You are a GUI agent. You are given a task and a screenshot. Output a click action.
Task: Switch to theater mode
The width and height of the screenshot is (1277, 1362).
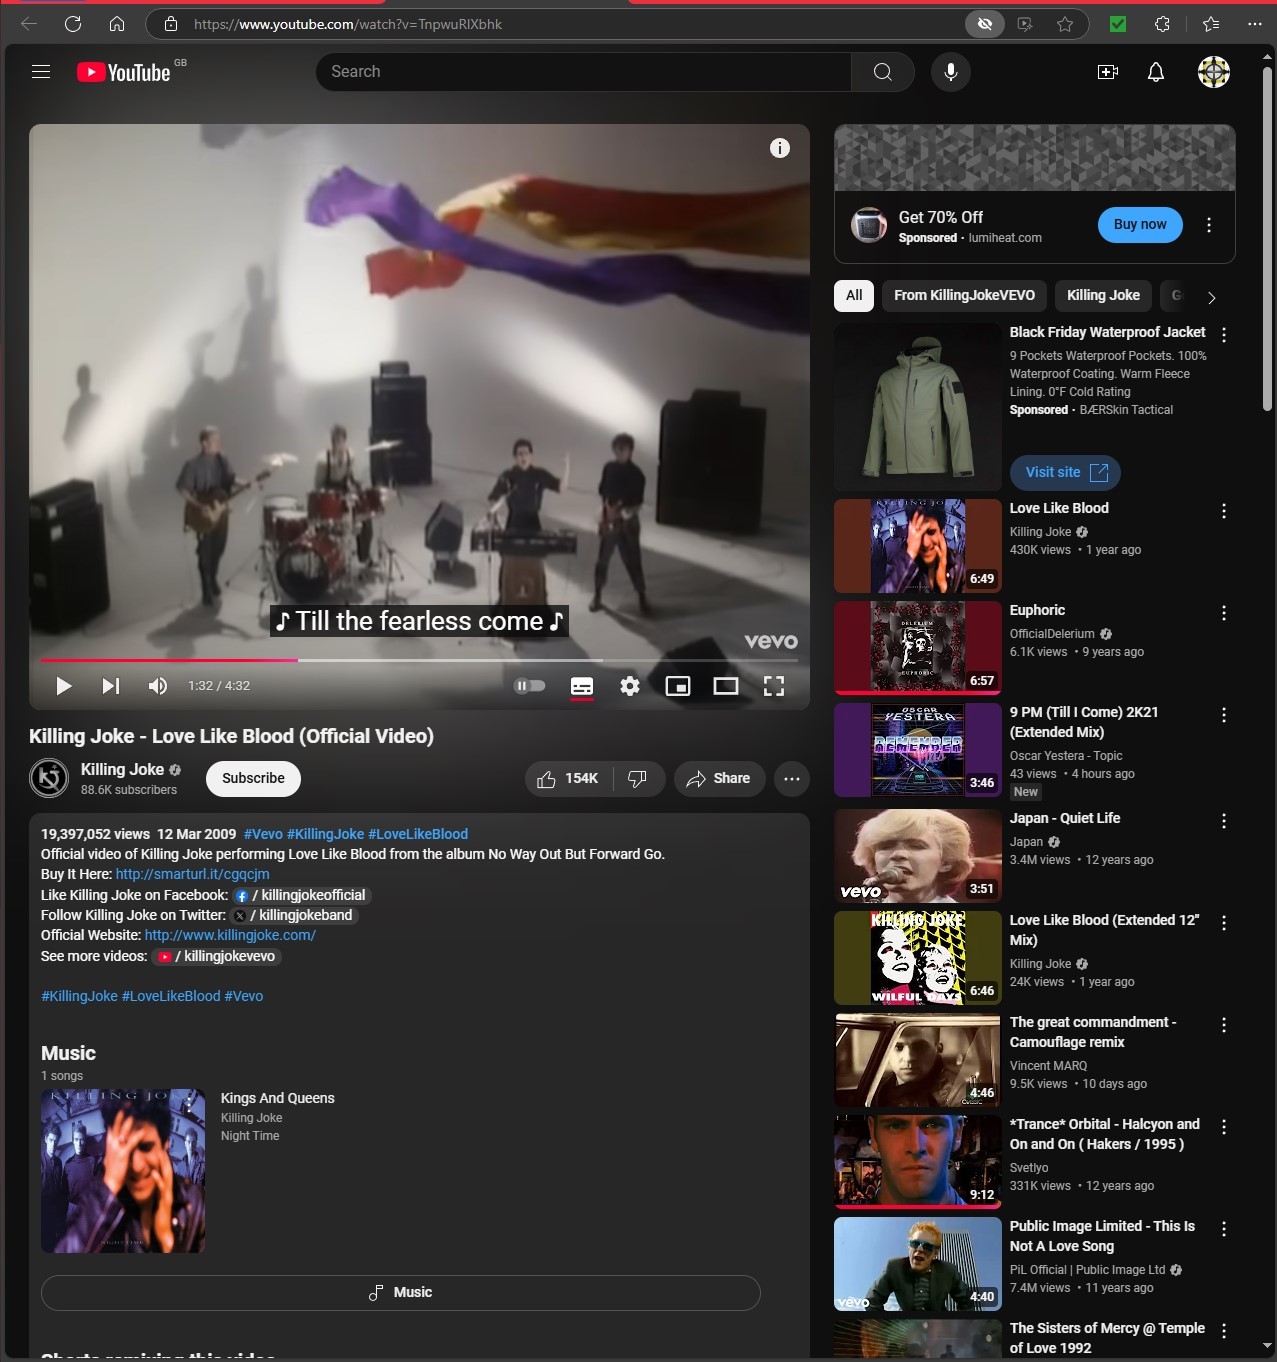[x=726, y=686]
